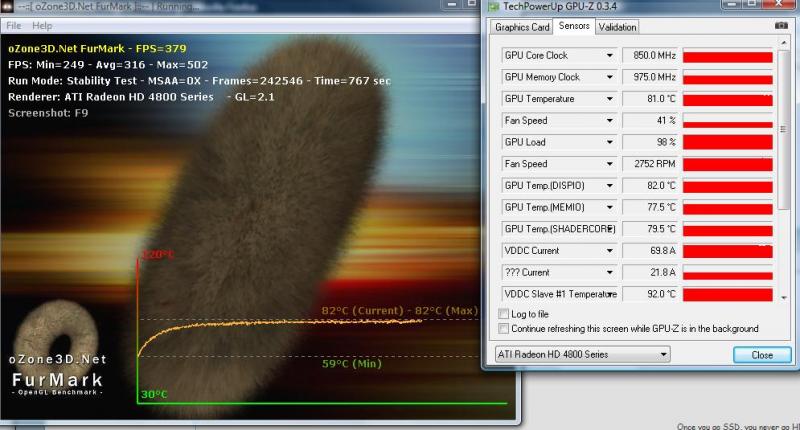The width and height of the screenshot is (800, 430).
Task: Click the scroll down arrow in sensors list
Action: 783,297
